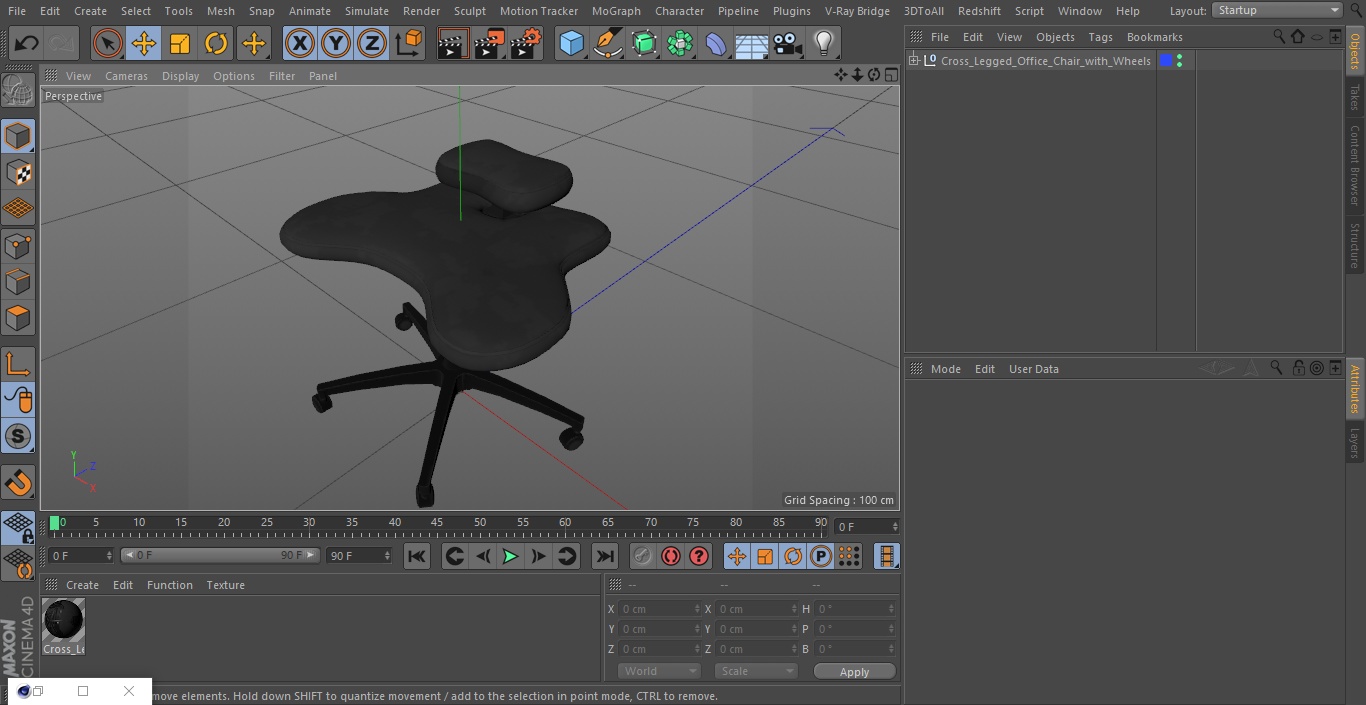Screen dimensions: 1366x705
Task: Switch to Texture mode checkerboard icon
Action: 18,172
